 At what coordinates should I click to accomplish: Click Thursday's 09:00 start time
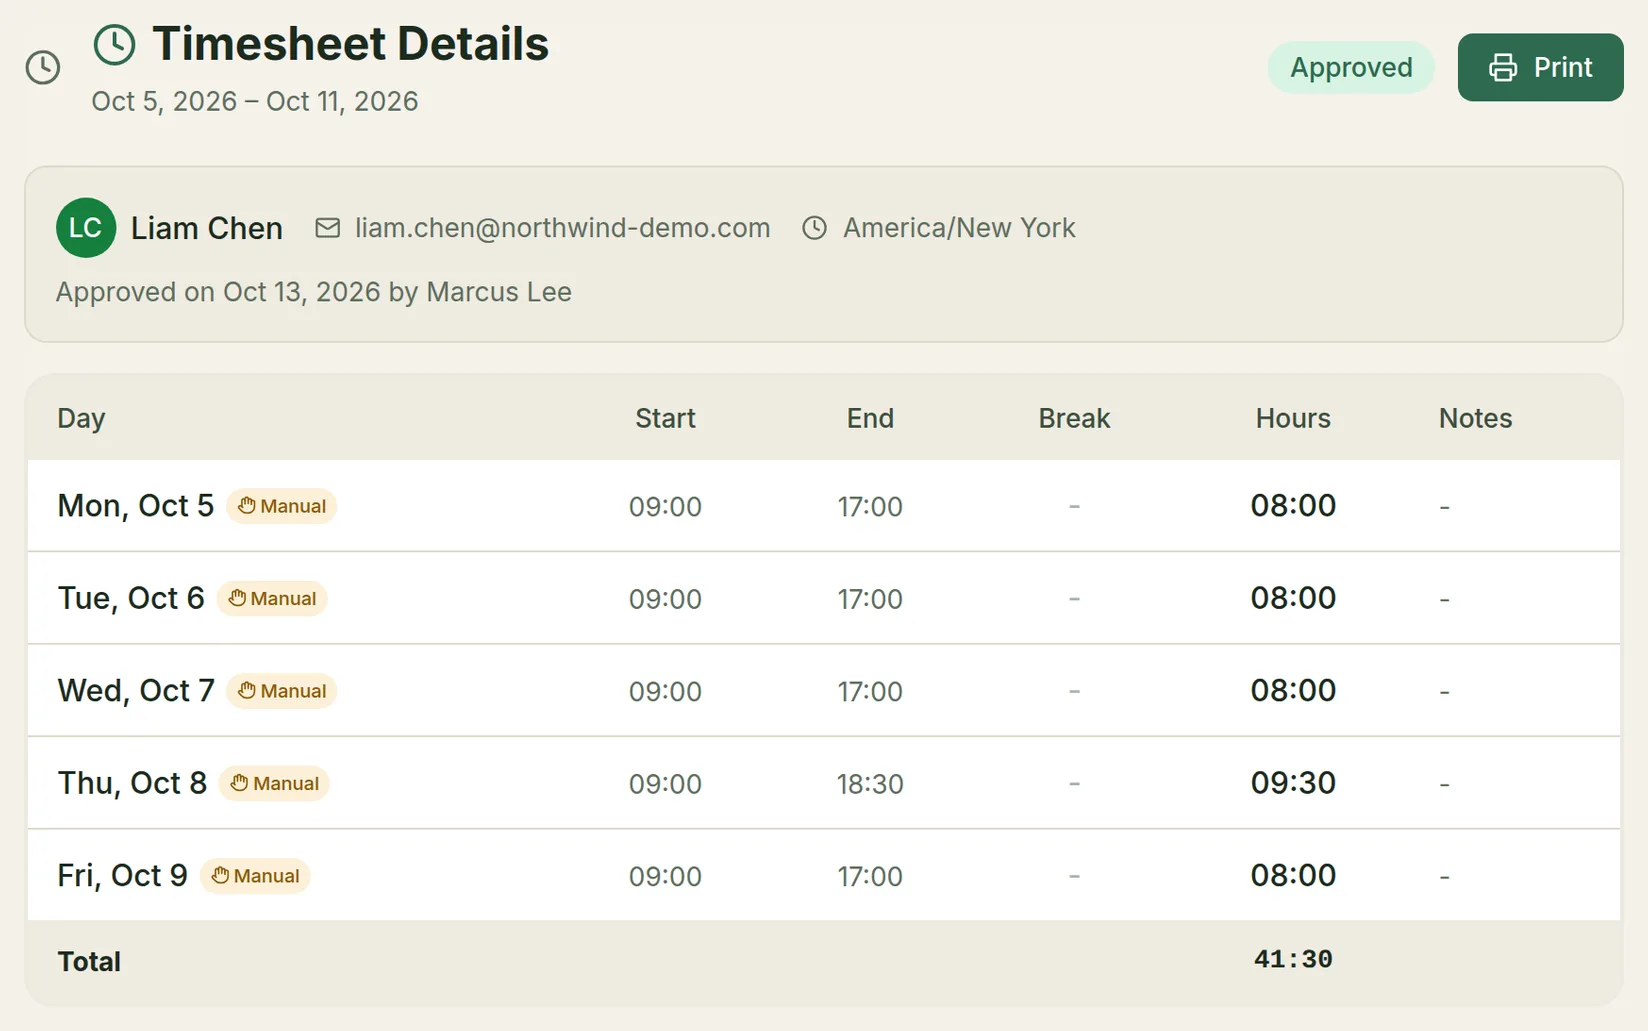[x=665, y=784]
